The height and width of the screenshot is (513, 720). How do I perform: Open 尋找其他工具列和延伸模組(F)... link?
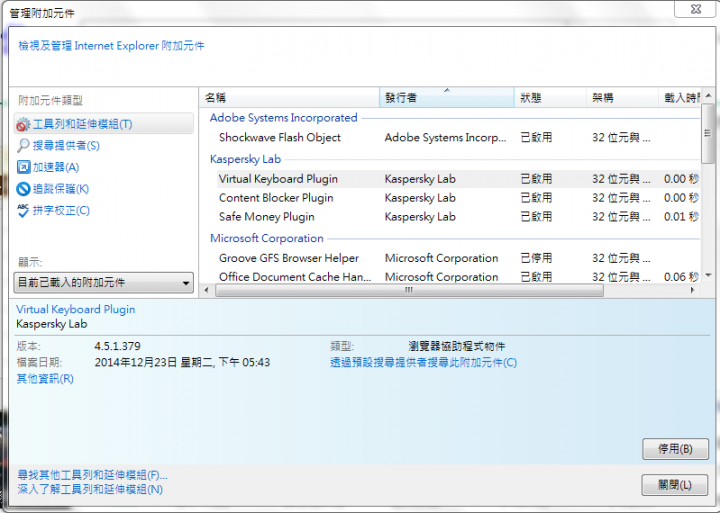(92, 474)
